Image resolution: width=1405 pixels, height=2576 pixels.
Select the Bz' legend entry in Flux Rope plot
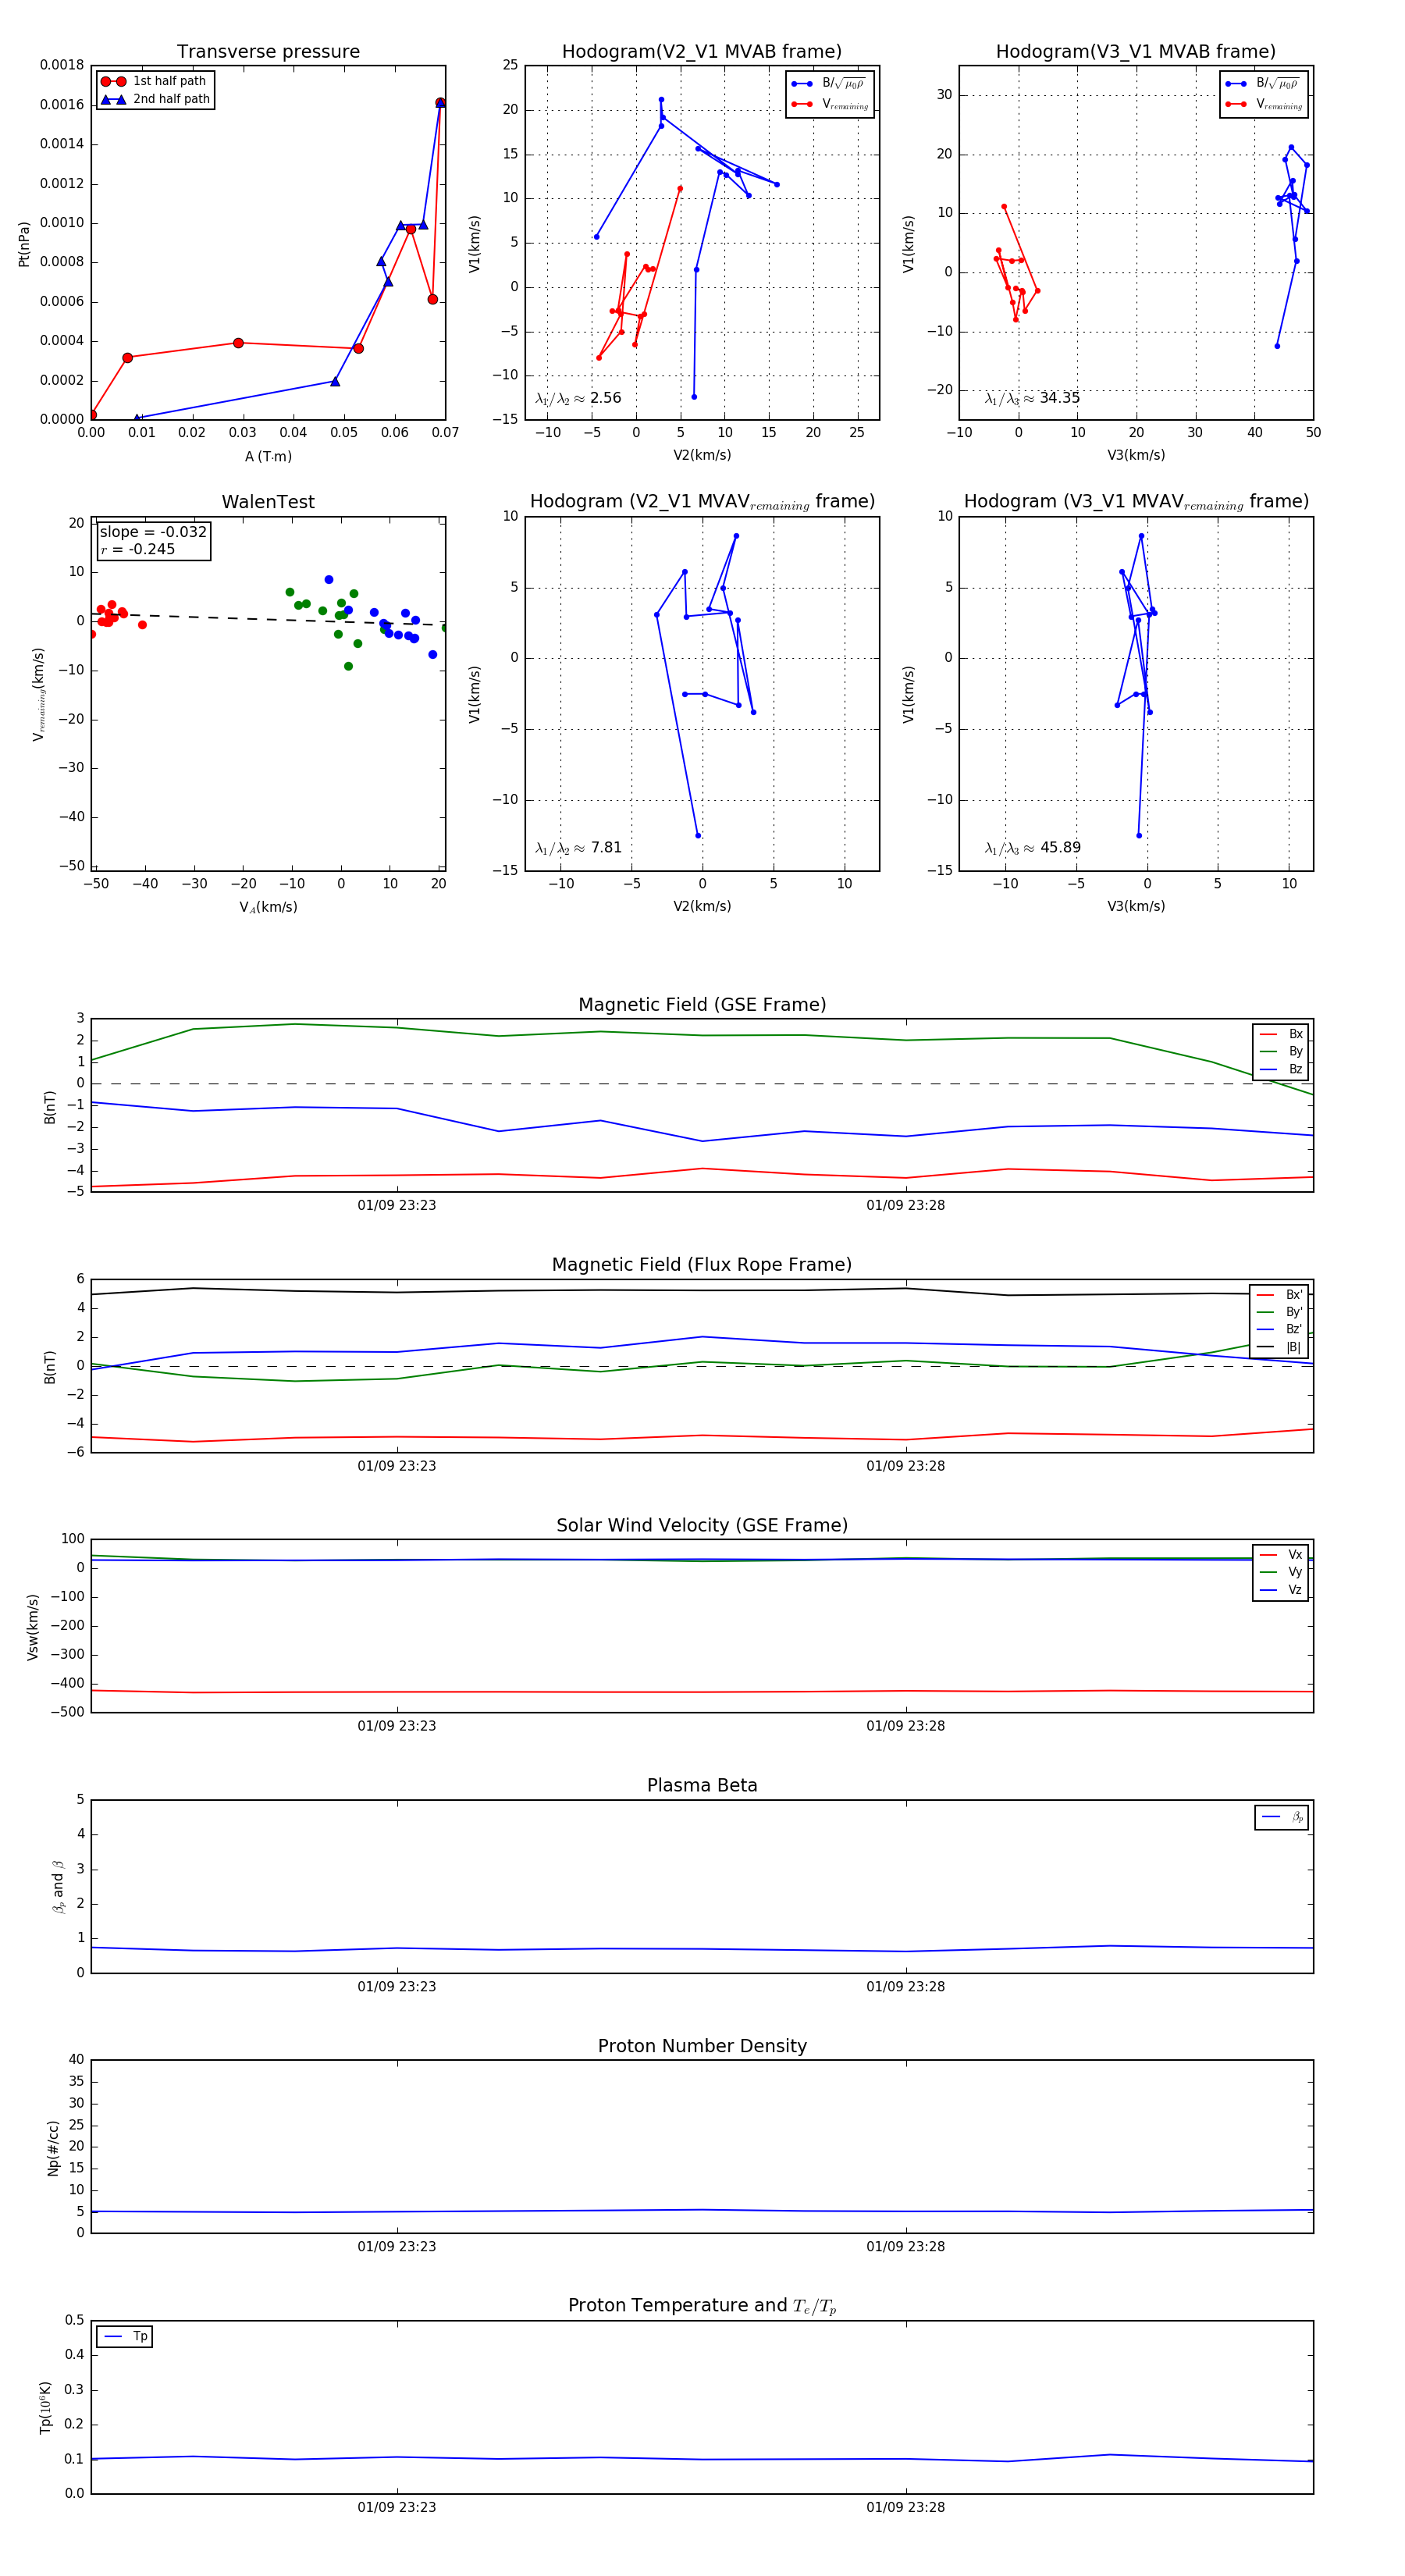pyautogui.click(x=1279, y=1329)
